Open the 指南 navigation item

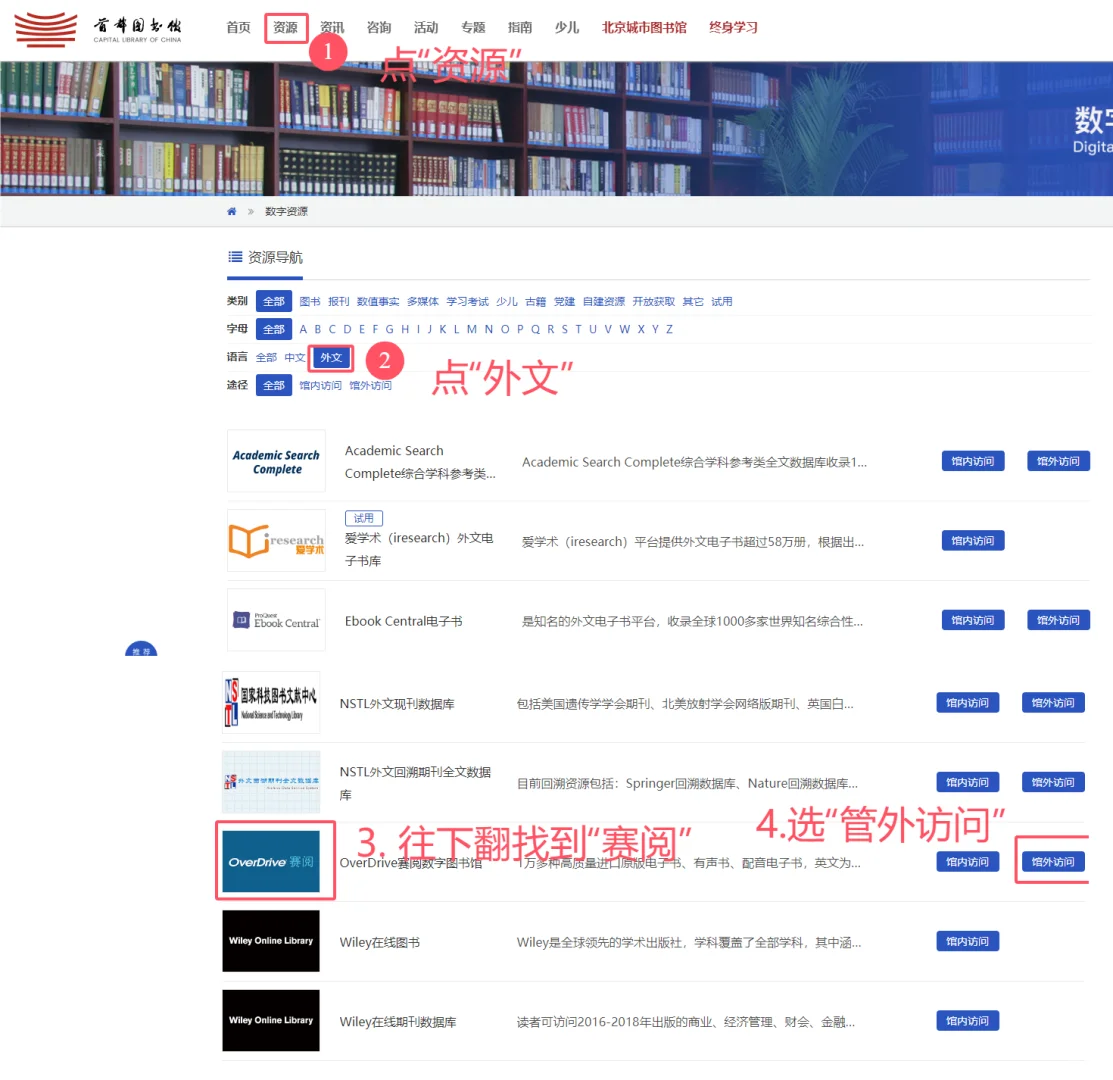520,28
